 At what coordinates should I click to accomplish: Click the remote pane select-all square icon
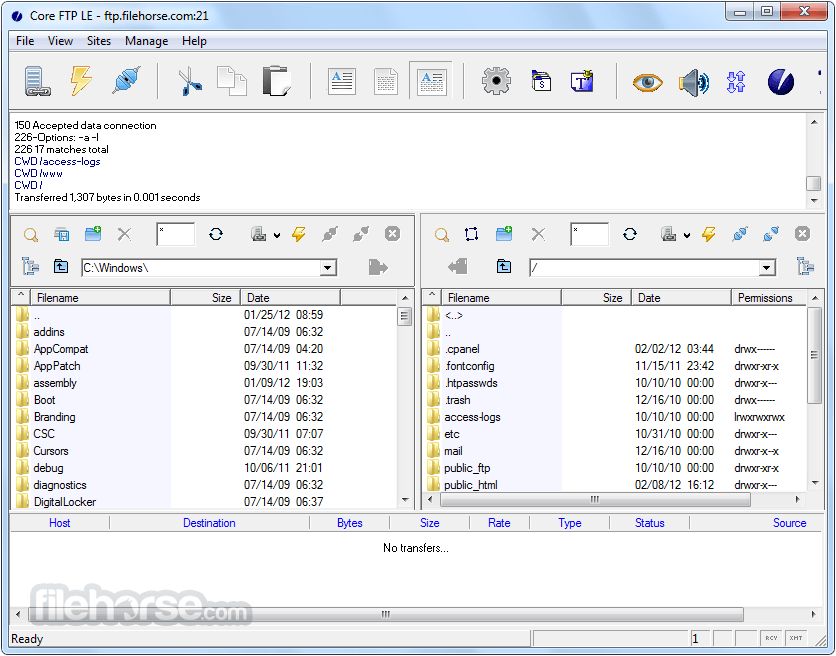[471, 234]
